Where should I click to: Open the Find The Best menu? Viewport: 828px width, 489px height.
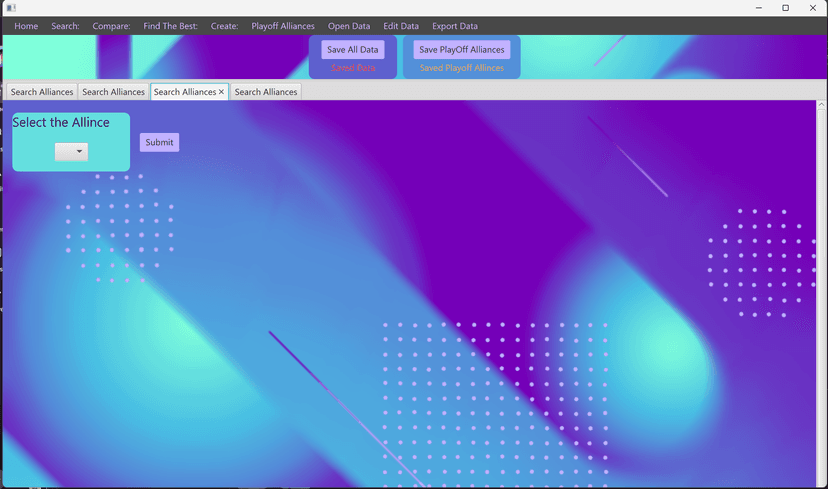point(170,26)
